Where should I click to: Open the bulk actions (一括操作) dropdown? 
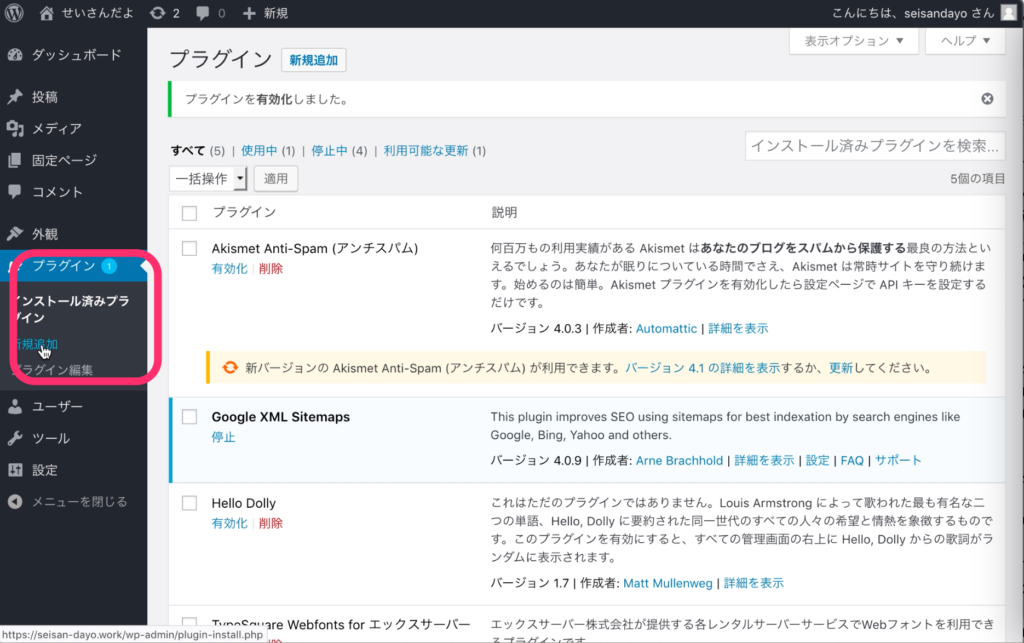208,179
